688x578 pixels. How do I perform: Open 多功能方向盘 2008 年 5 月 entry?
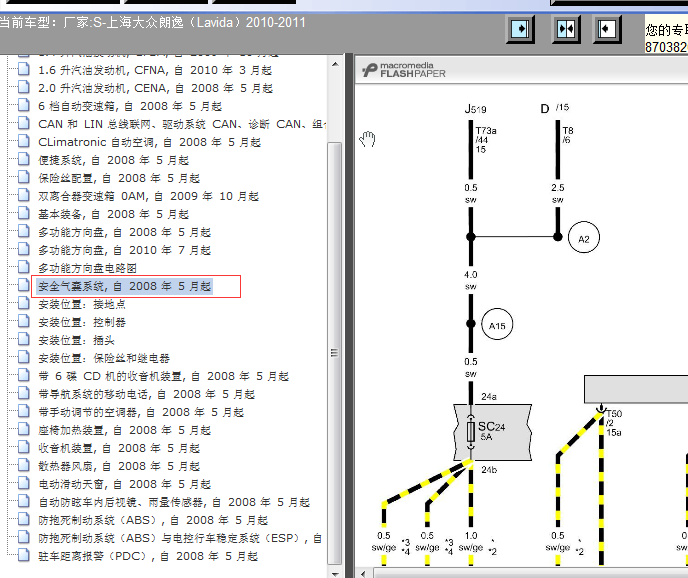tap(124, 232)
